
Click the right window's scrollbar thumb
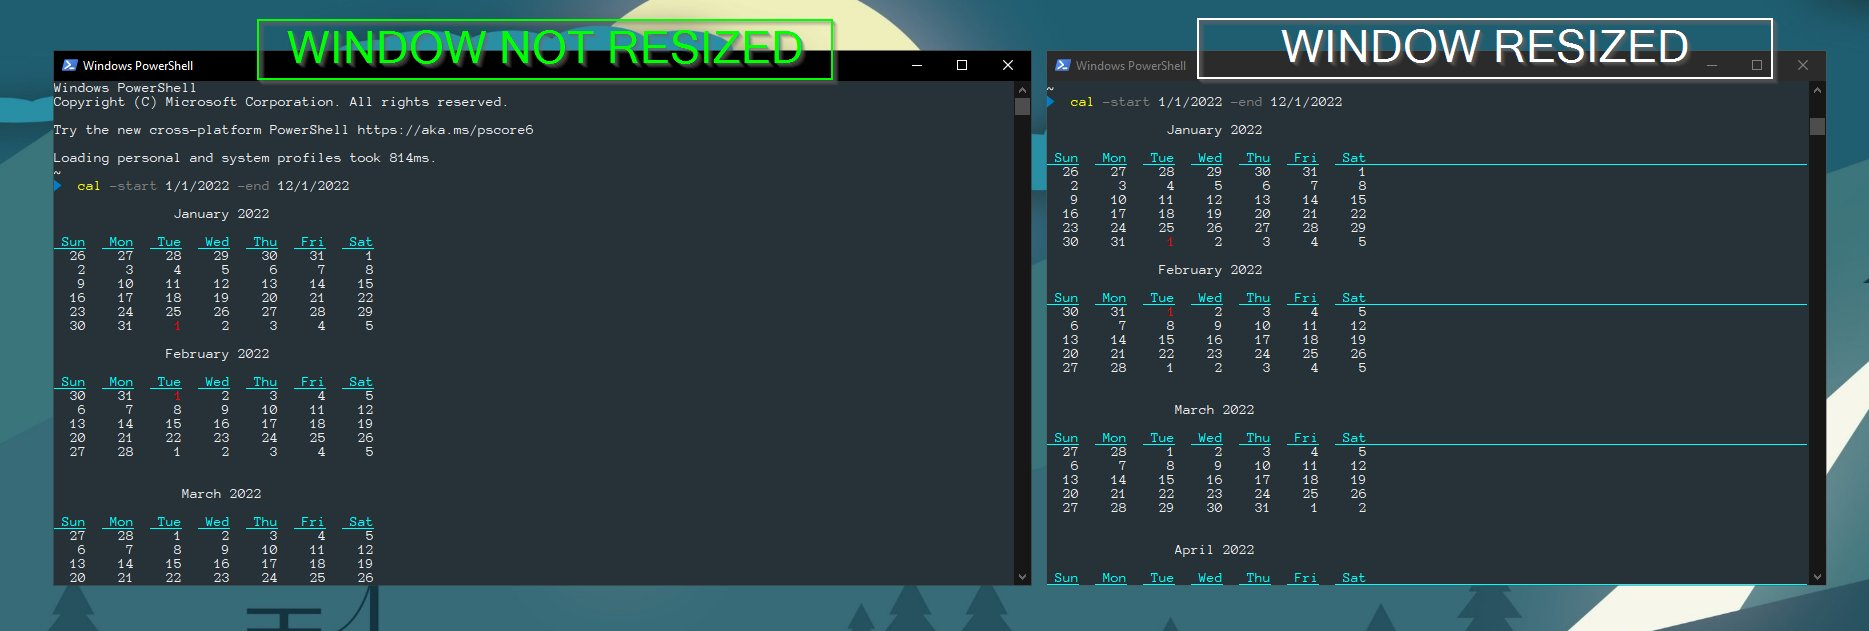pyautogui.click(x=1817, y=126)
